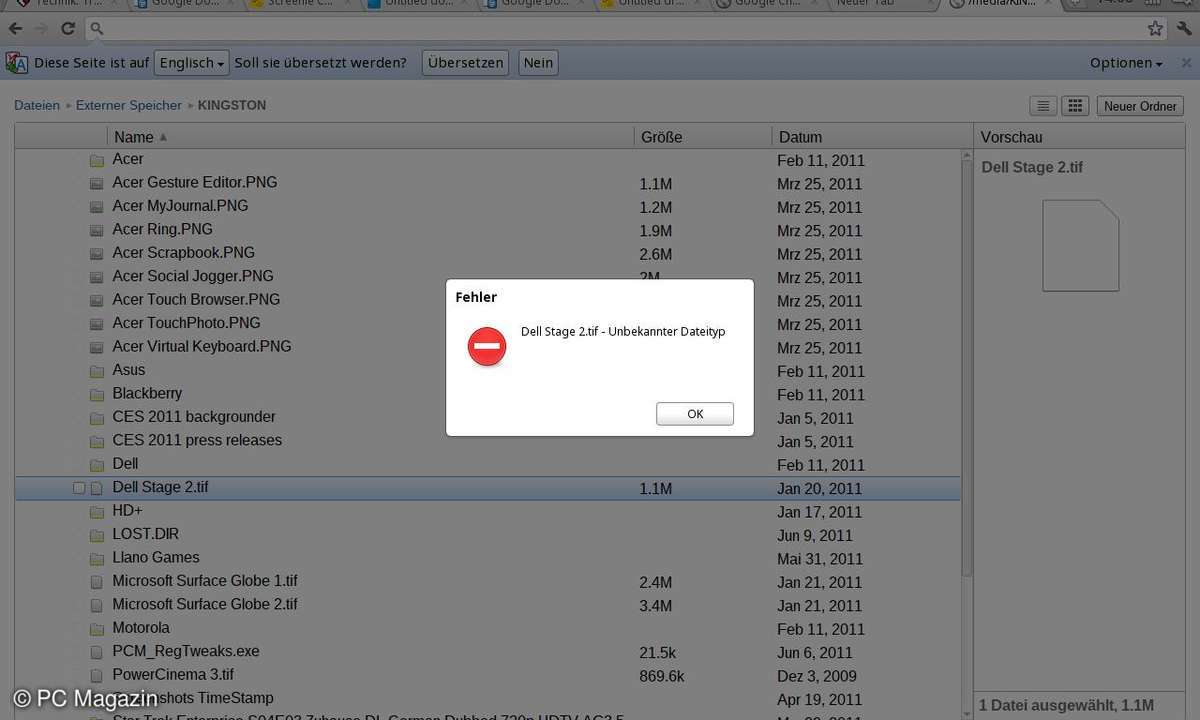Click the CES 2011 backgrounder folder icon
This screenshot has height=720, width=1200.
[96, 418]
